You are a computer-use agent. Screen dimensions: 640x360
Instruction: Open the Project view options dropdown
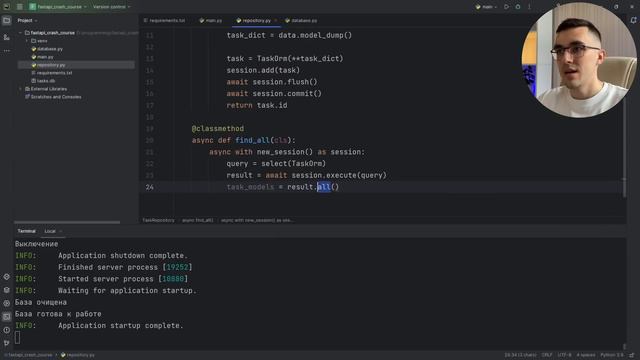27,20
